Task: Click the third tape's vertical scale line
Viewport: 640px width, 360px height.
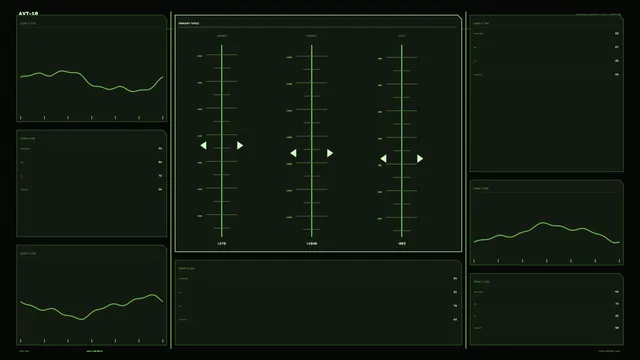Action: pyautogui.click(x=402, y=141)
